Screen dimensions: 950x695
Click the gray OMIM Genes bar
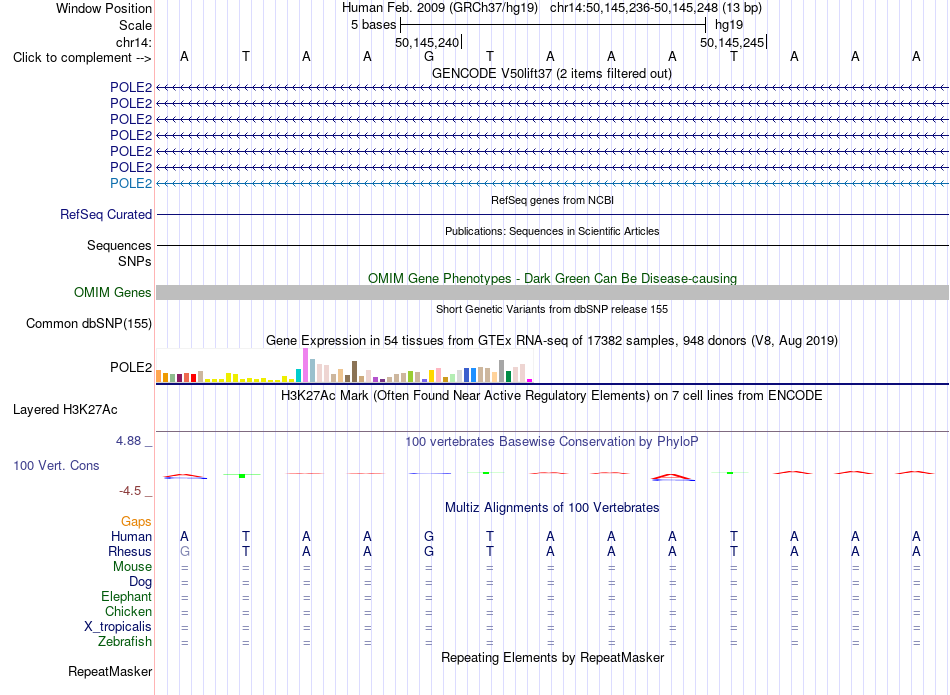point(552,292)
